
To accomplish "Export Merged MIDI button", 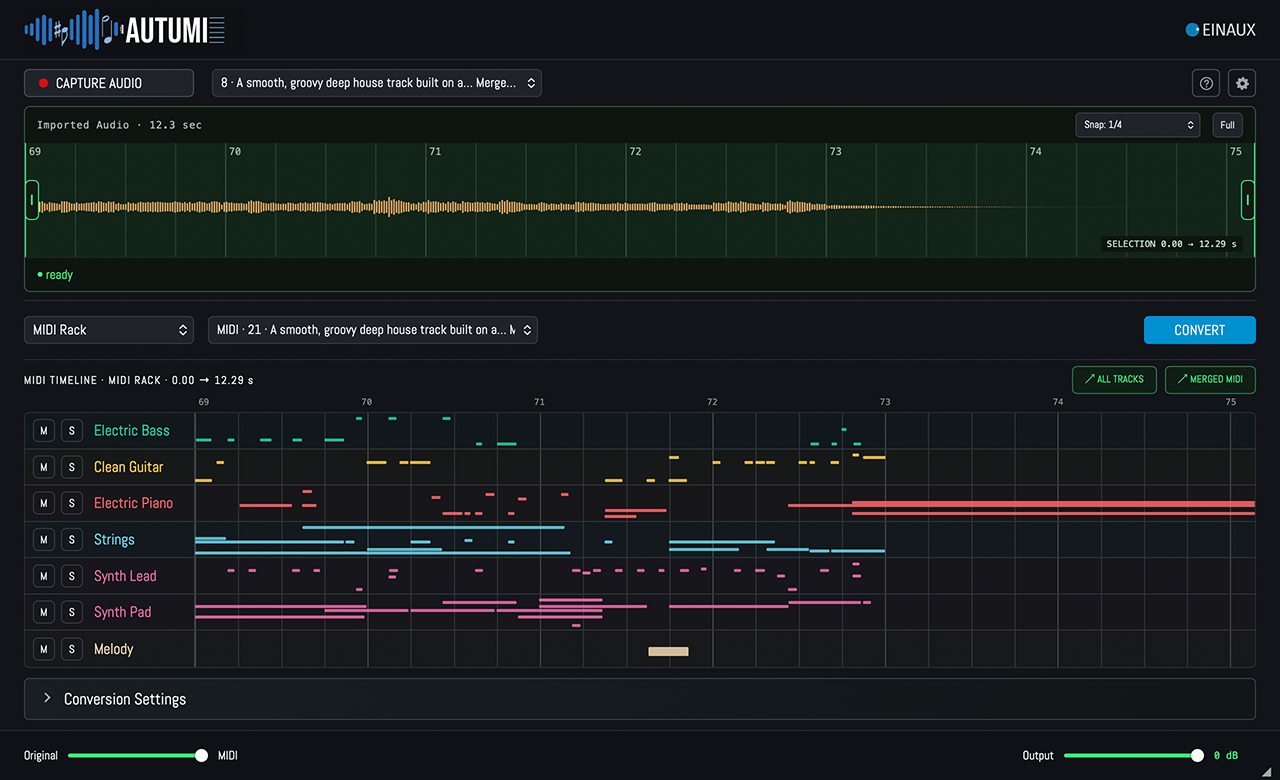I will pos(1210,379).
